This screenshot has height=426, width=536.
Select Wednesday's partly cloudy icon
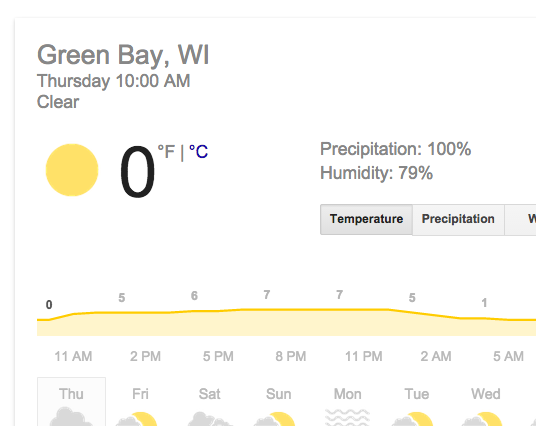pos(481,419)
